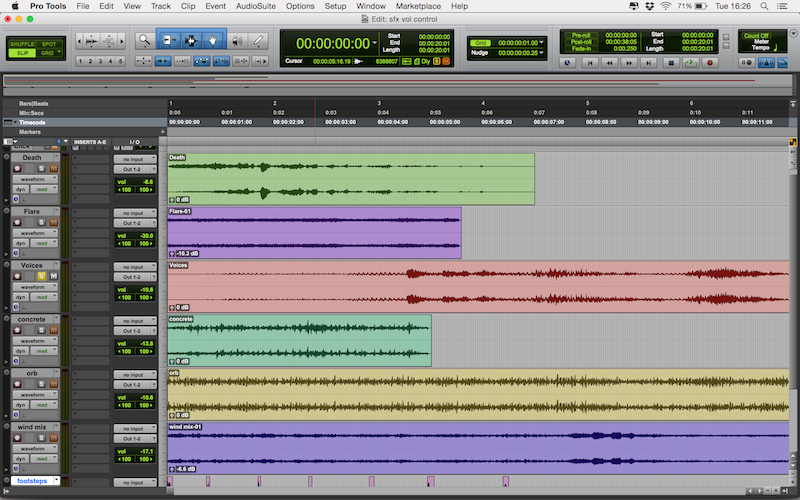Open concrete track Out 1-2 output selector

[132, 331]
